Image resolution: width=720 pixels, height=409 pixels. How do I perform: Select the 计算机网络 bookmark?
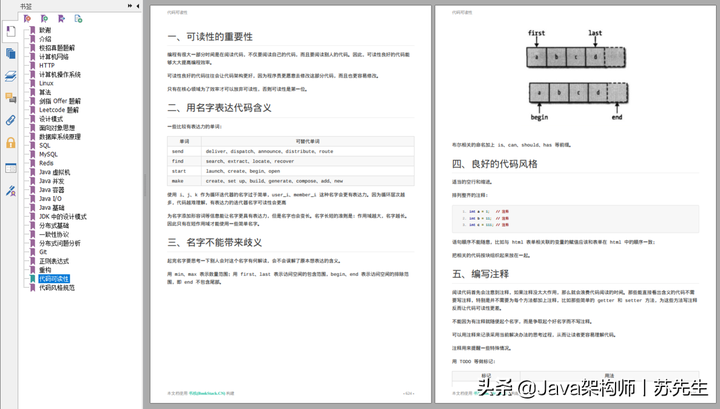(x=54, y=57)
